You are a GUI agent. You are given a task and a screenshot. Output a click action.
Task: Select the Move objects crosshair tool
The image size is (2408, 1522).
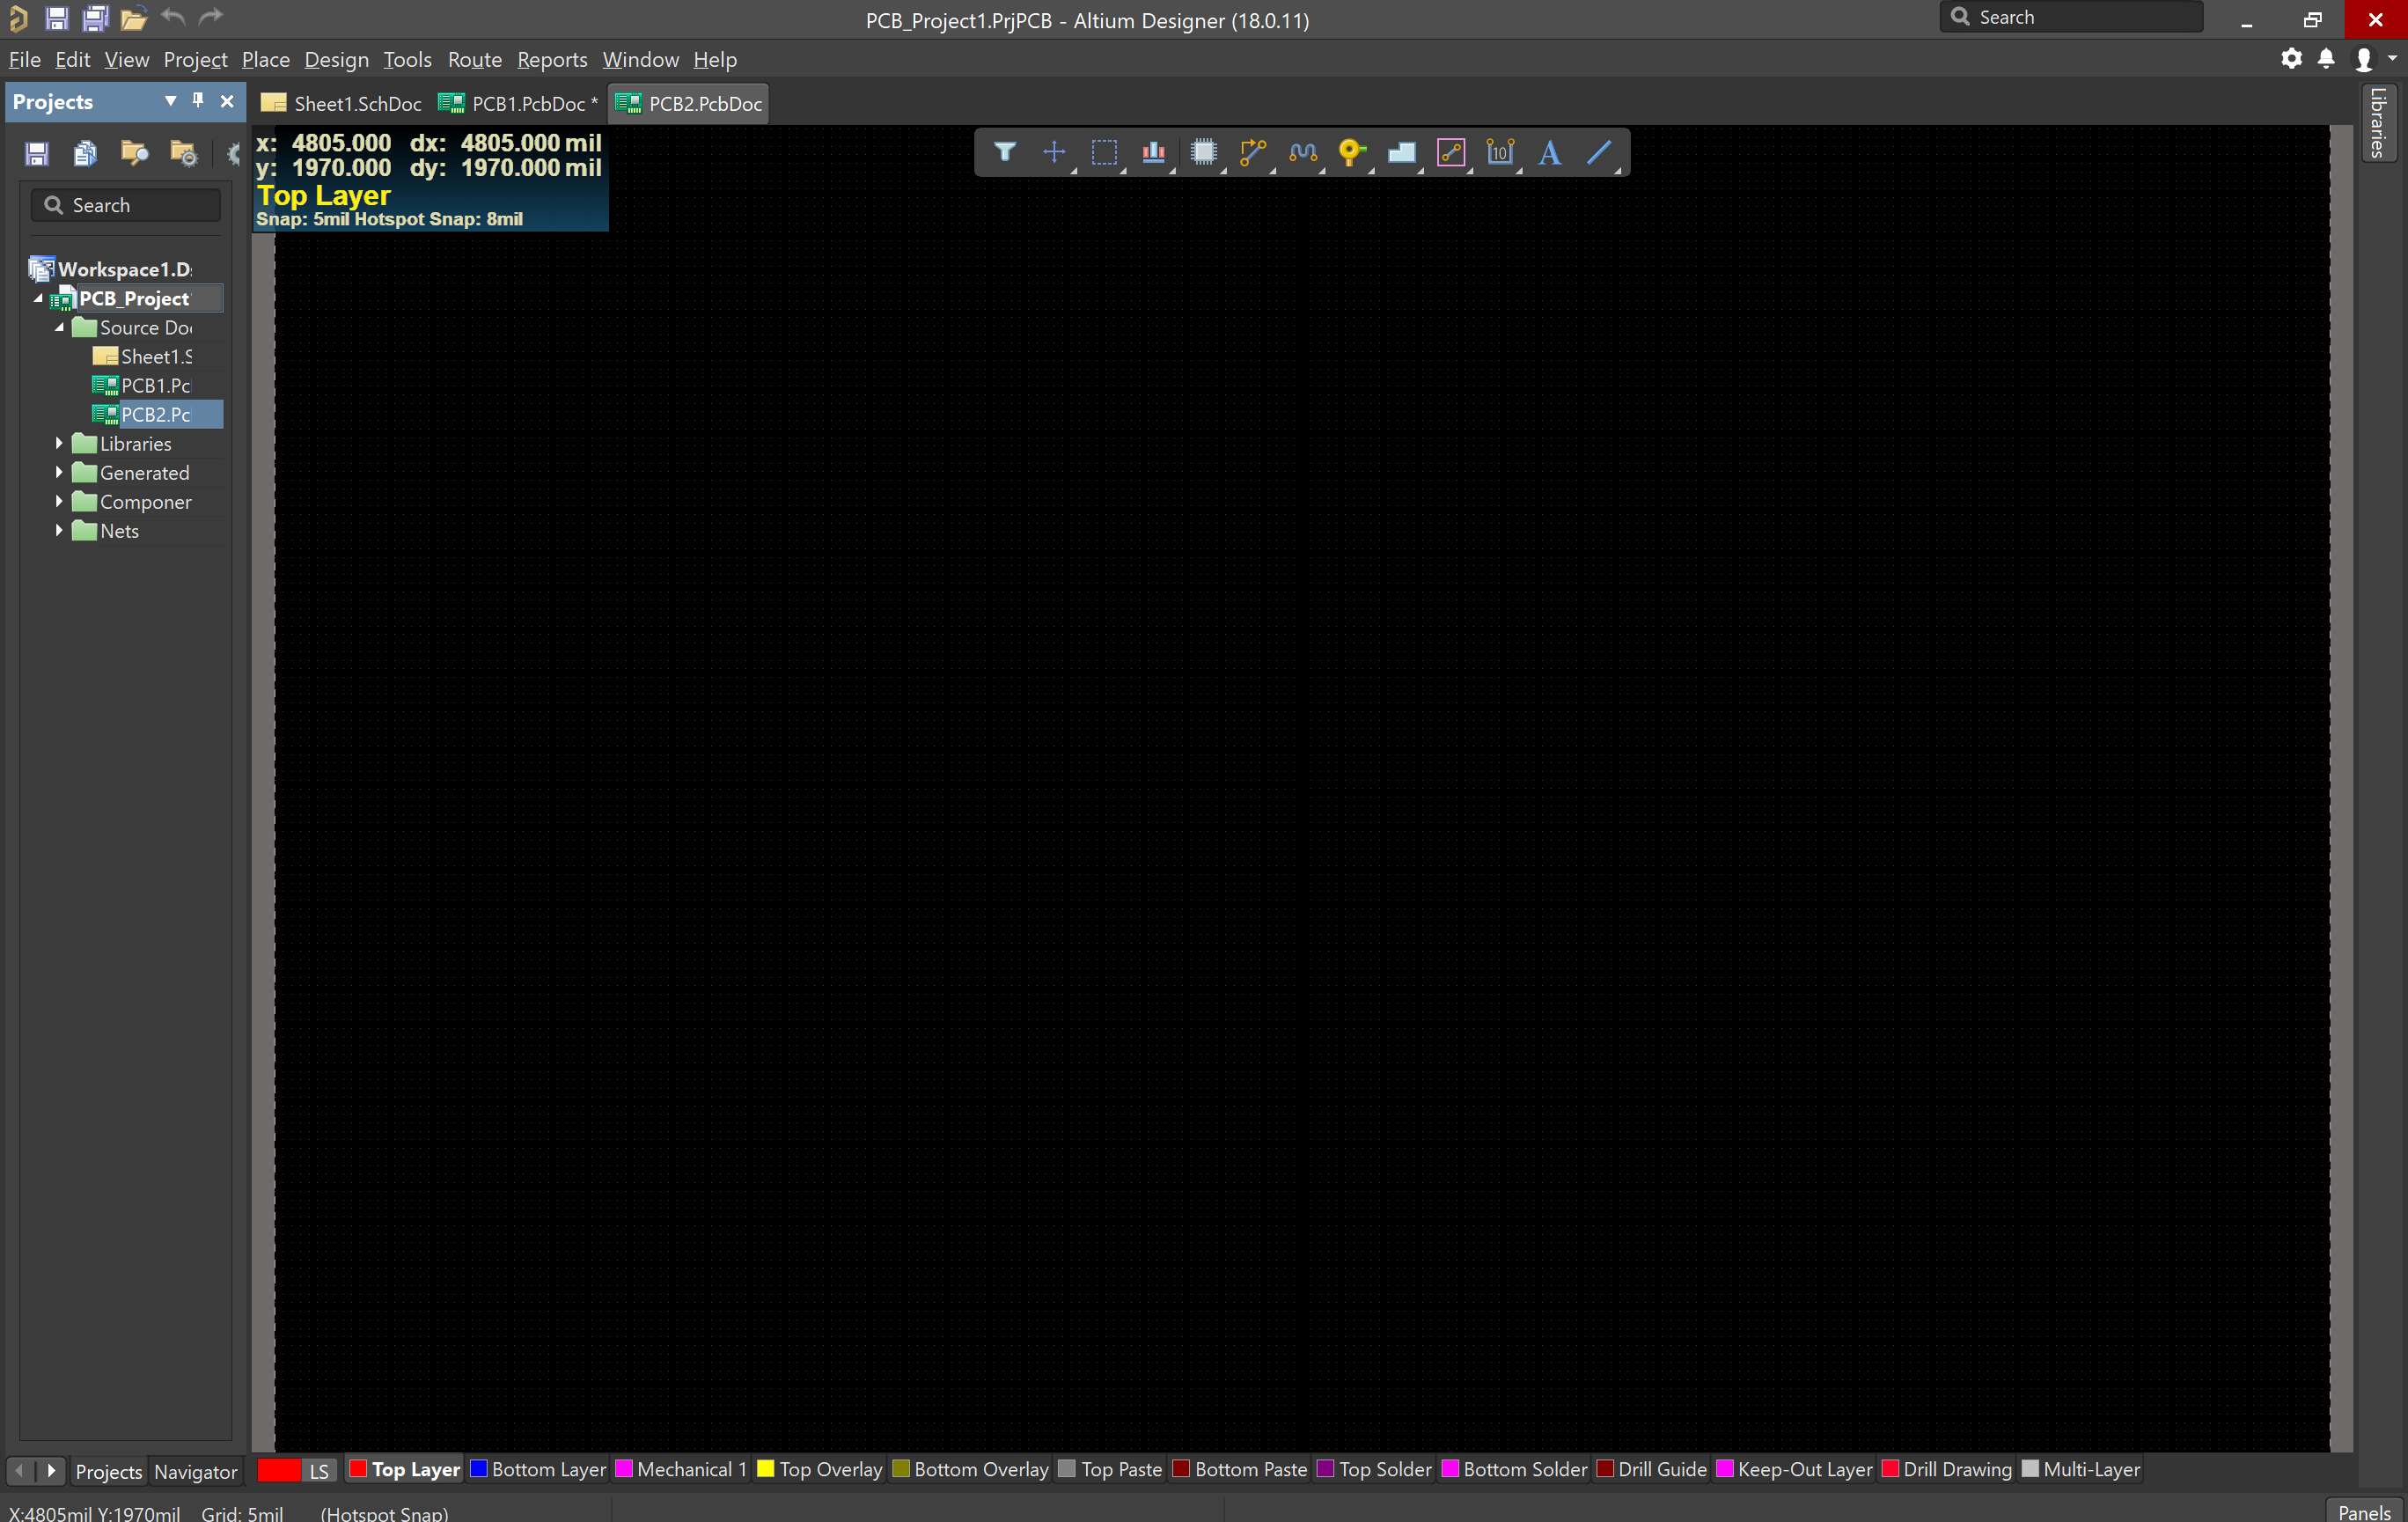tap(1054, 152)
